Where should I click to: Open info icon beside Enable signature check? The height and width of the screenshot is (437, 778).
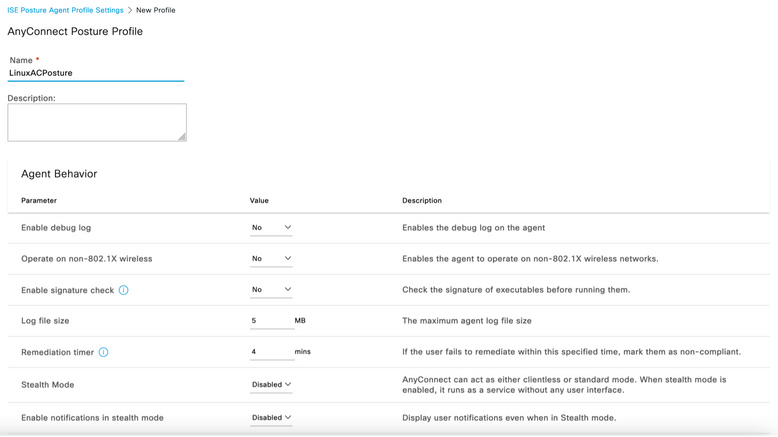(x=124, y=290)
